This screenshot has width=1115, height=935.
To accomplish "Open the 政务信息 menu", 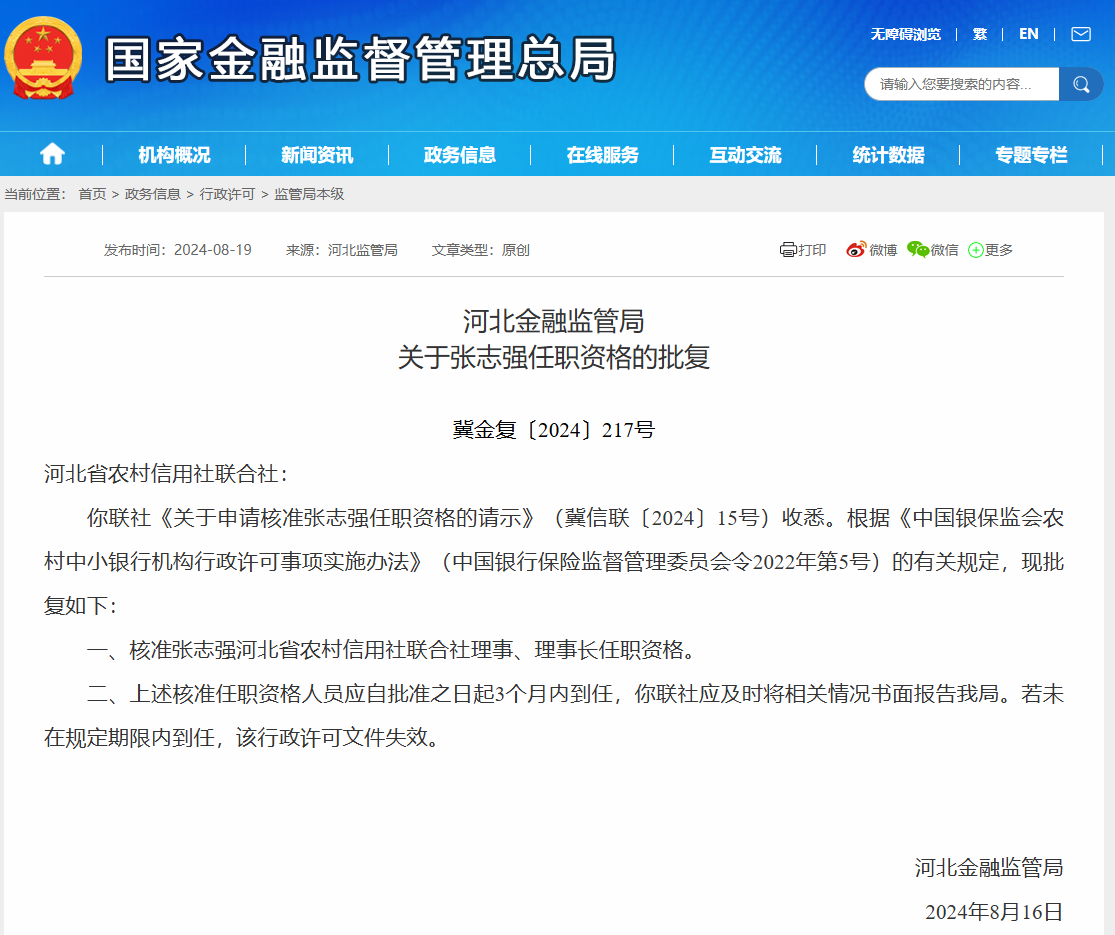I will [x=459, y=154].
